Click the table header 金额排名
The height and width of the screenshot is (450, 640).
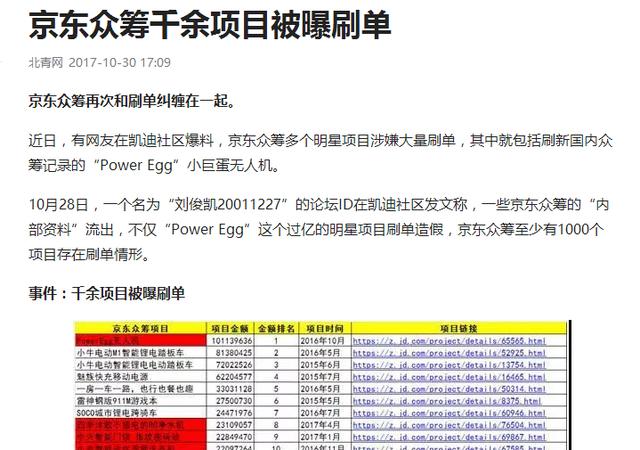coord(276,328)
